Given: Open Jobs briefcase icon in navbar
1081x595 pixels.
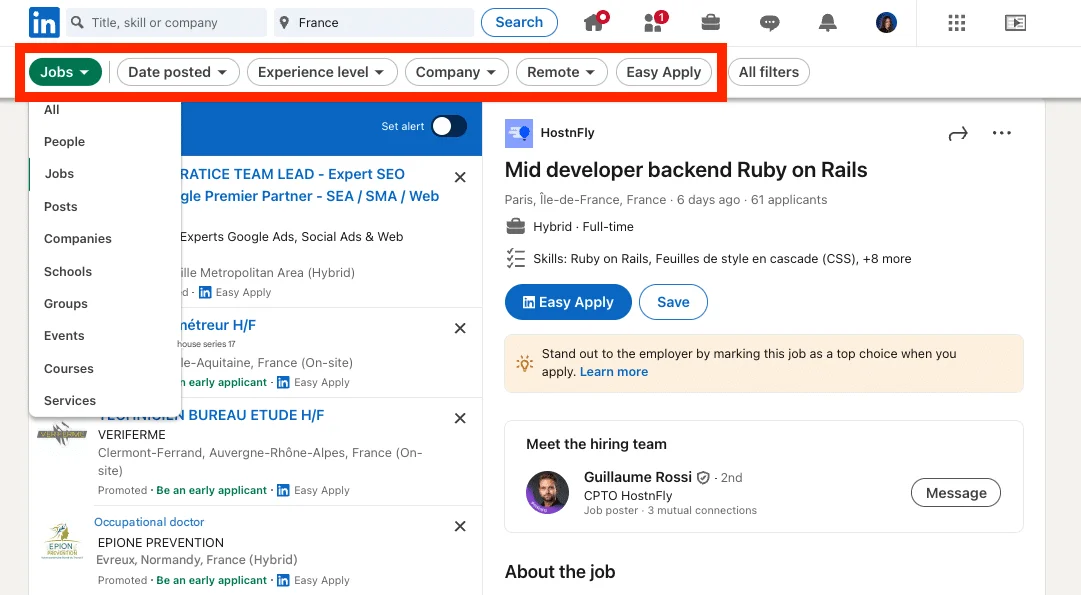Looking at the screenshot, I should 711,23.
